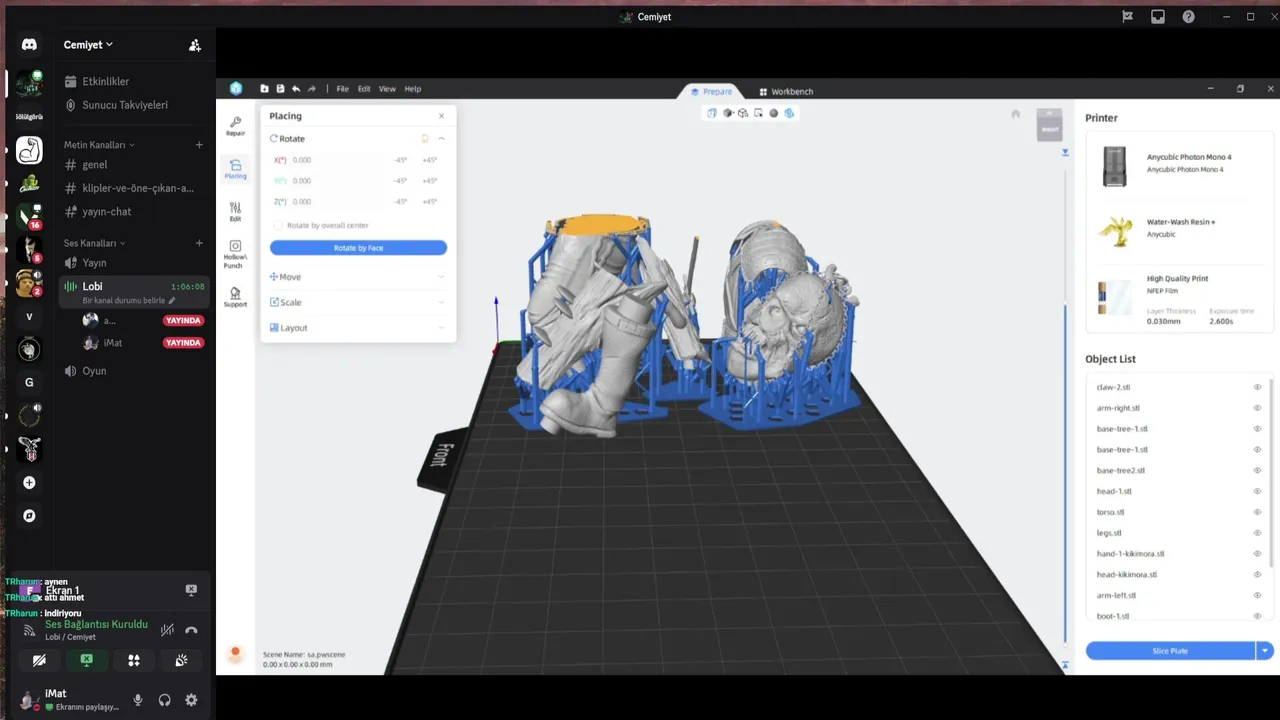Viewport: 1280px width, 720px height.
Task: Open Discord help question mark icon
Action: point(1188,17)
